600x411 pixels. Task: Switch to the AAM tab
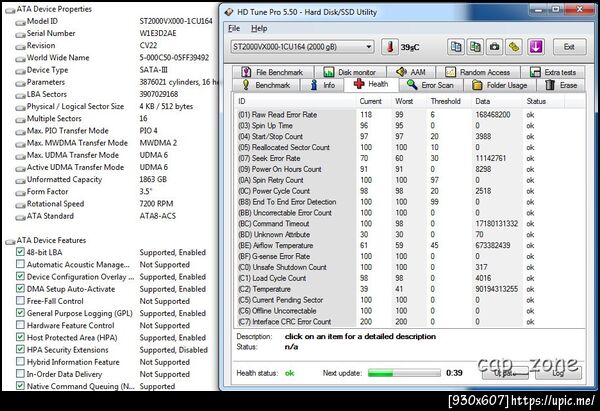411,72
